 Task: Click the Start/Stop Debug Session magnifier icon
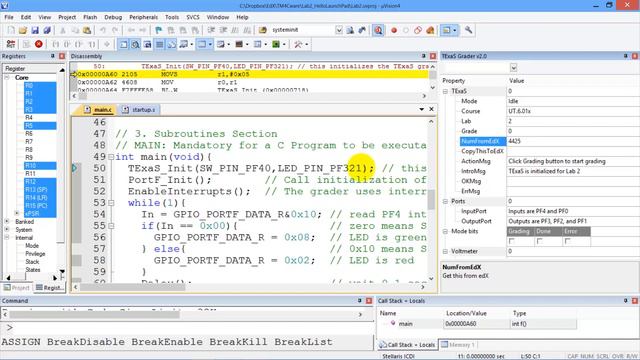click(378, 30)
